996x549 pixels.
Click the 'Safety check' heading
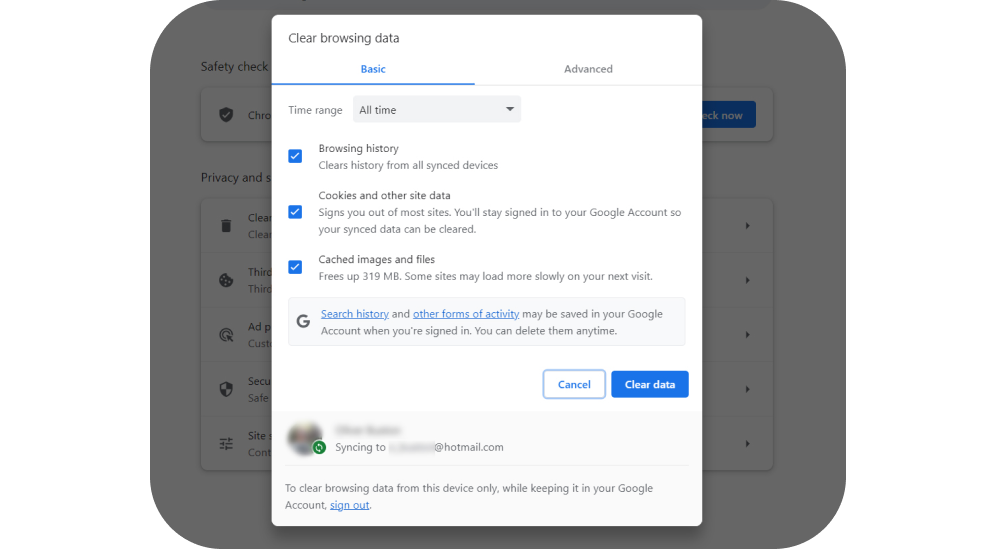(x=234, y=67)
